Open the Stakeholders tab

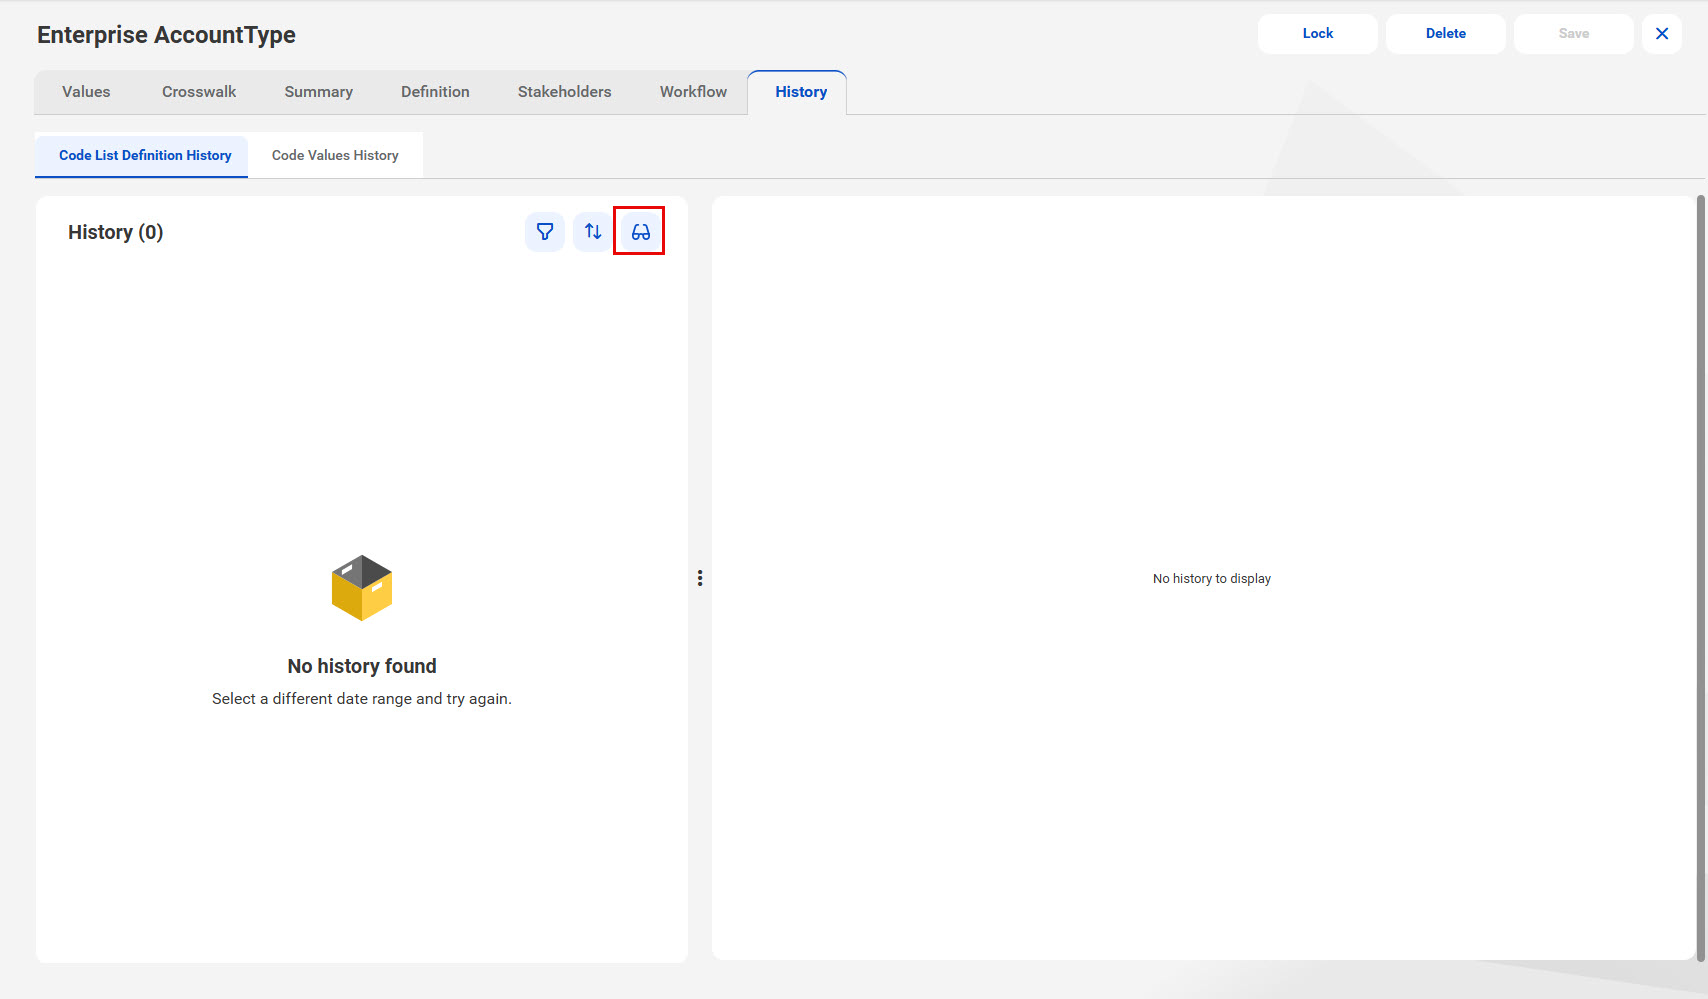tap(565, 92)
